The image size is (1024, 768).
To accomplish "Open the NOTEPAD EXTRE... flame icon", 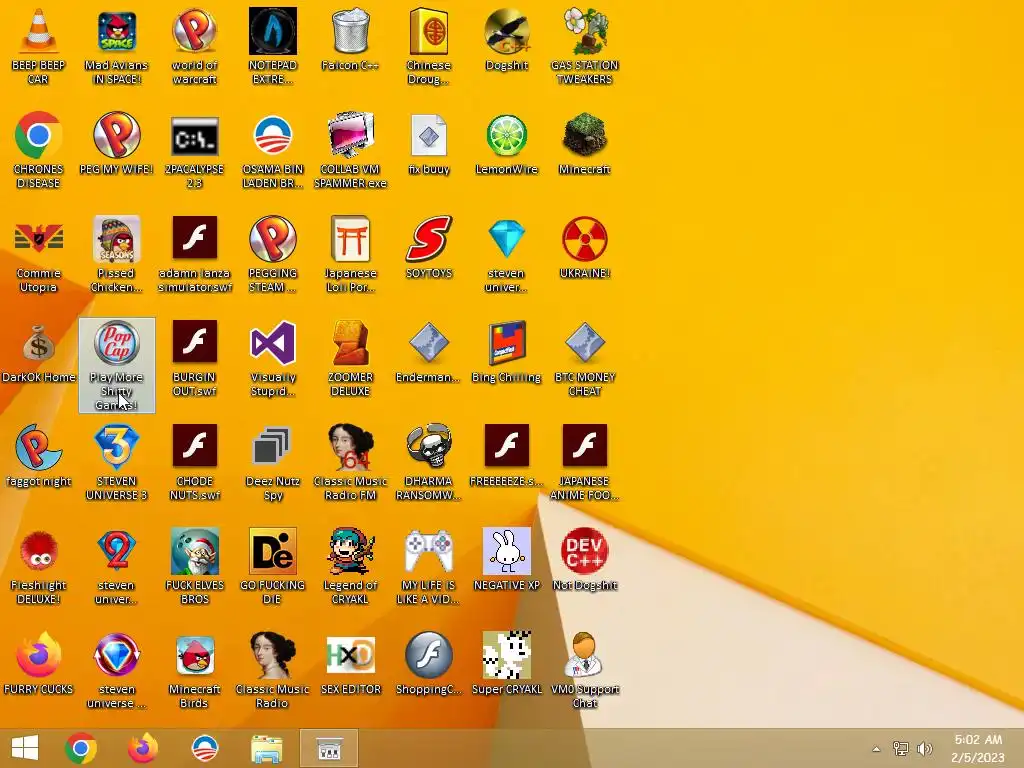I will coord(272,31).
